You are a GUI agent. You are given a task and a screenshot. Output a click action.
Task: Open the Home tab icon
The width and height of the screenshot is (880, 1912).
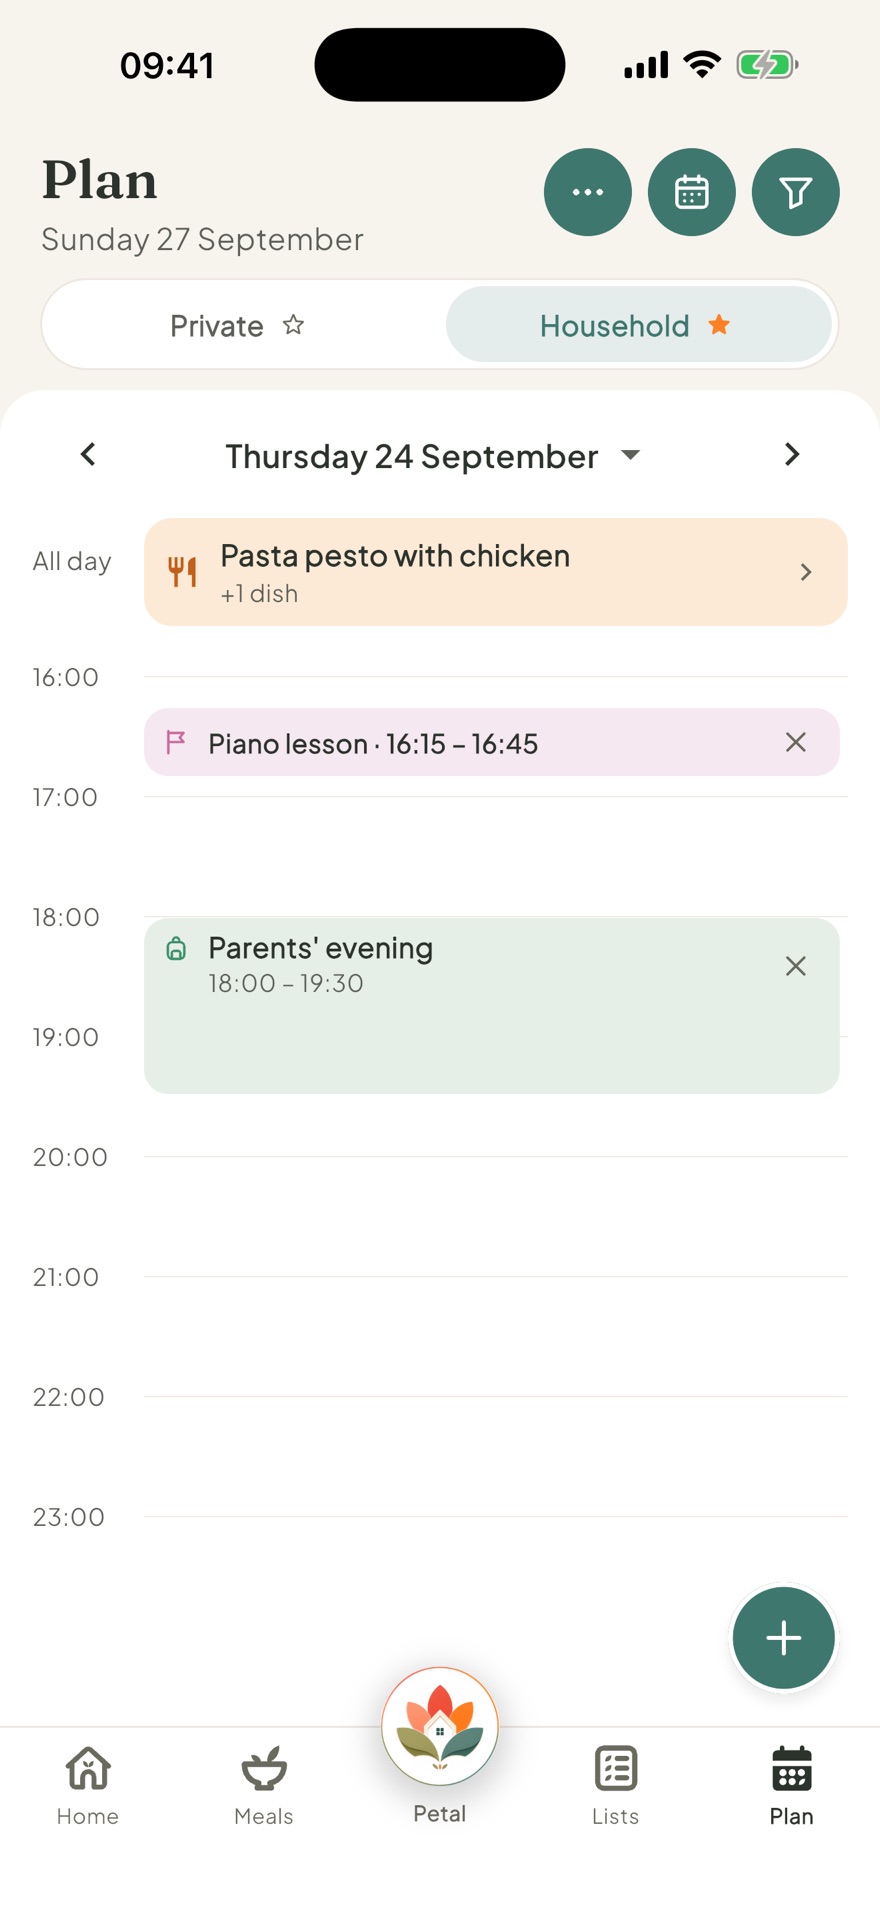pyautogui.click(x=88, y=1768)
